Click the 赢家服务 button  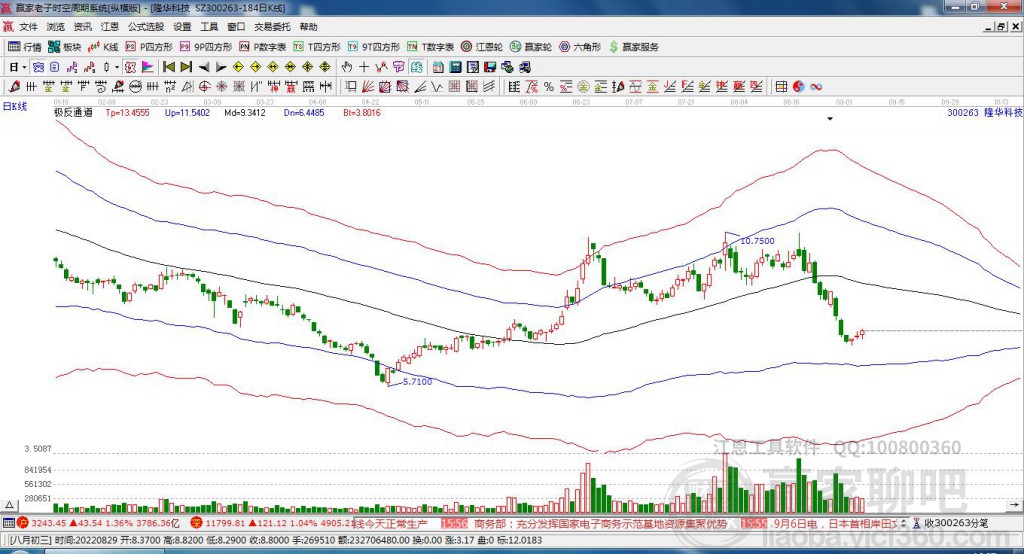[634, 47]
